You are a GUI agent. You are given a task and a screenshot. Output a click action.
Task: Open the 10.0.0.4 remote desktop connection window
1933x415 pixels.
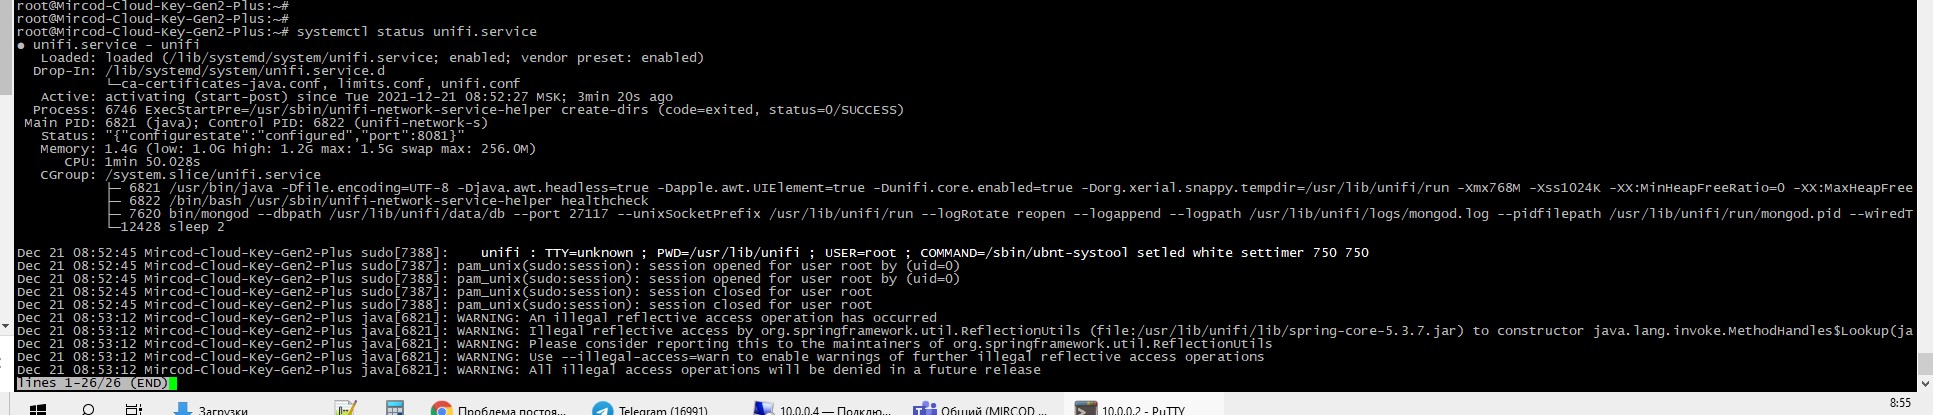(x=822, y=409)
